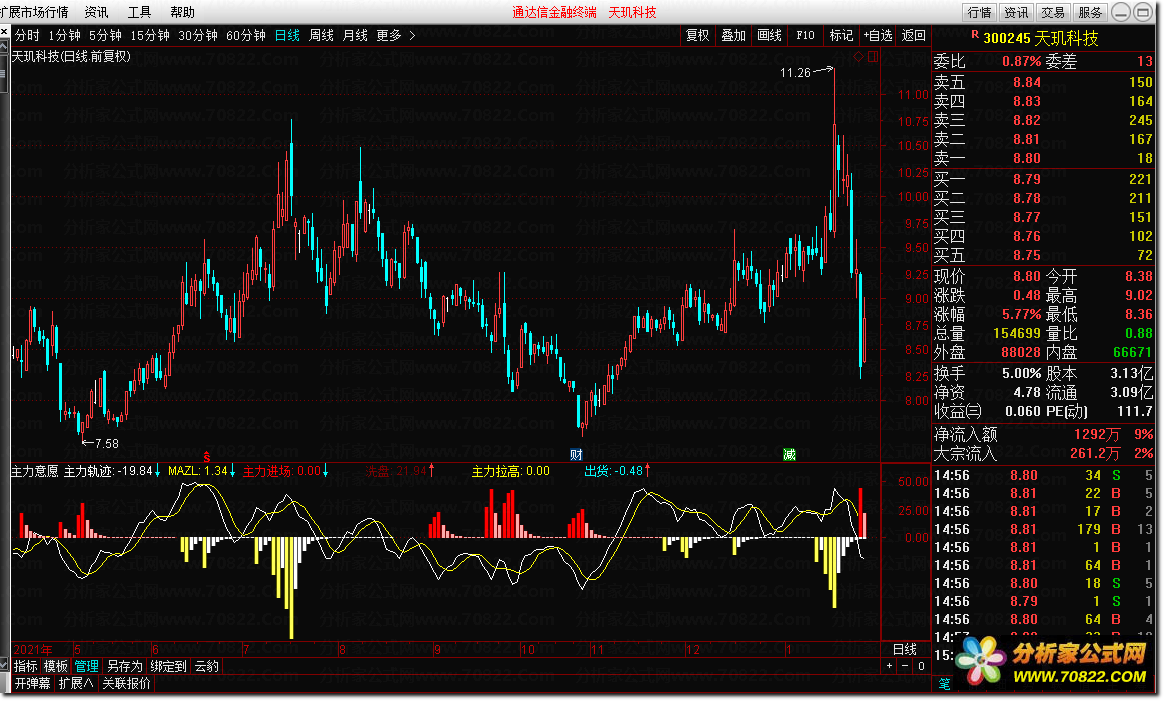Open the 画线 drawing tools
Viewport: 1165px width, 701px height.
click(769, 35)
